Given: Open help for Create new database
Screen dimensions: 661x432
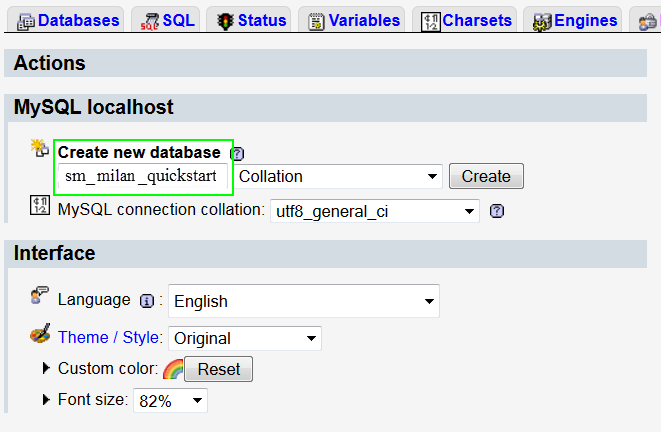Looking at the screenshot, I should tap(237, 154).
